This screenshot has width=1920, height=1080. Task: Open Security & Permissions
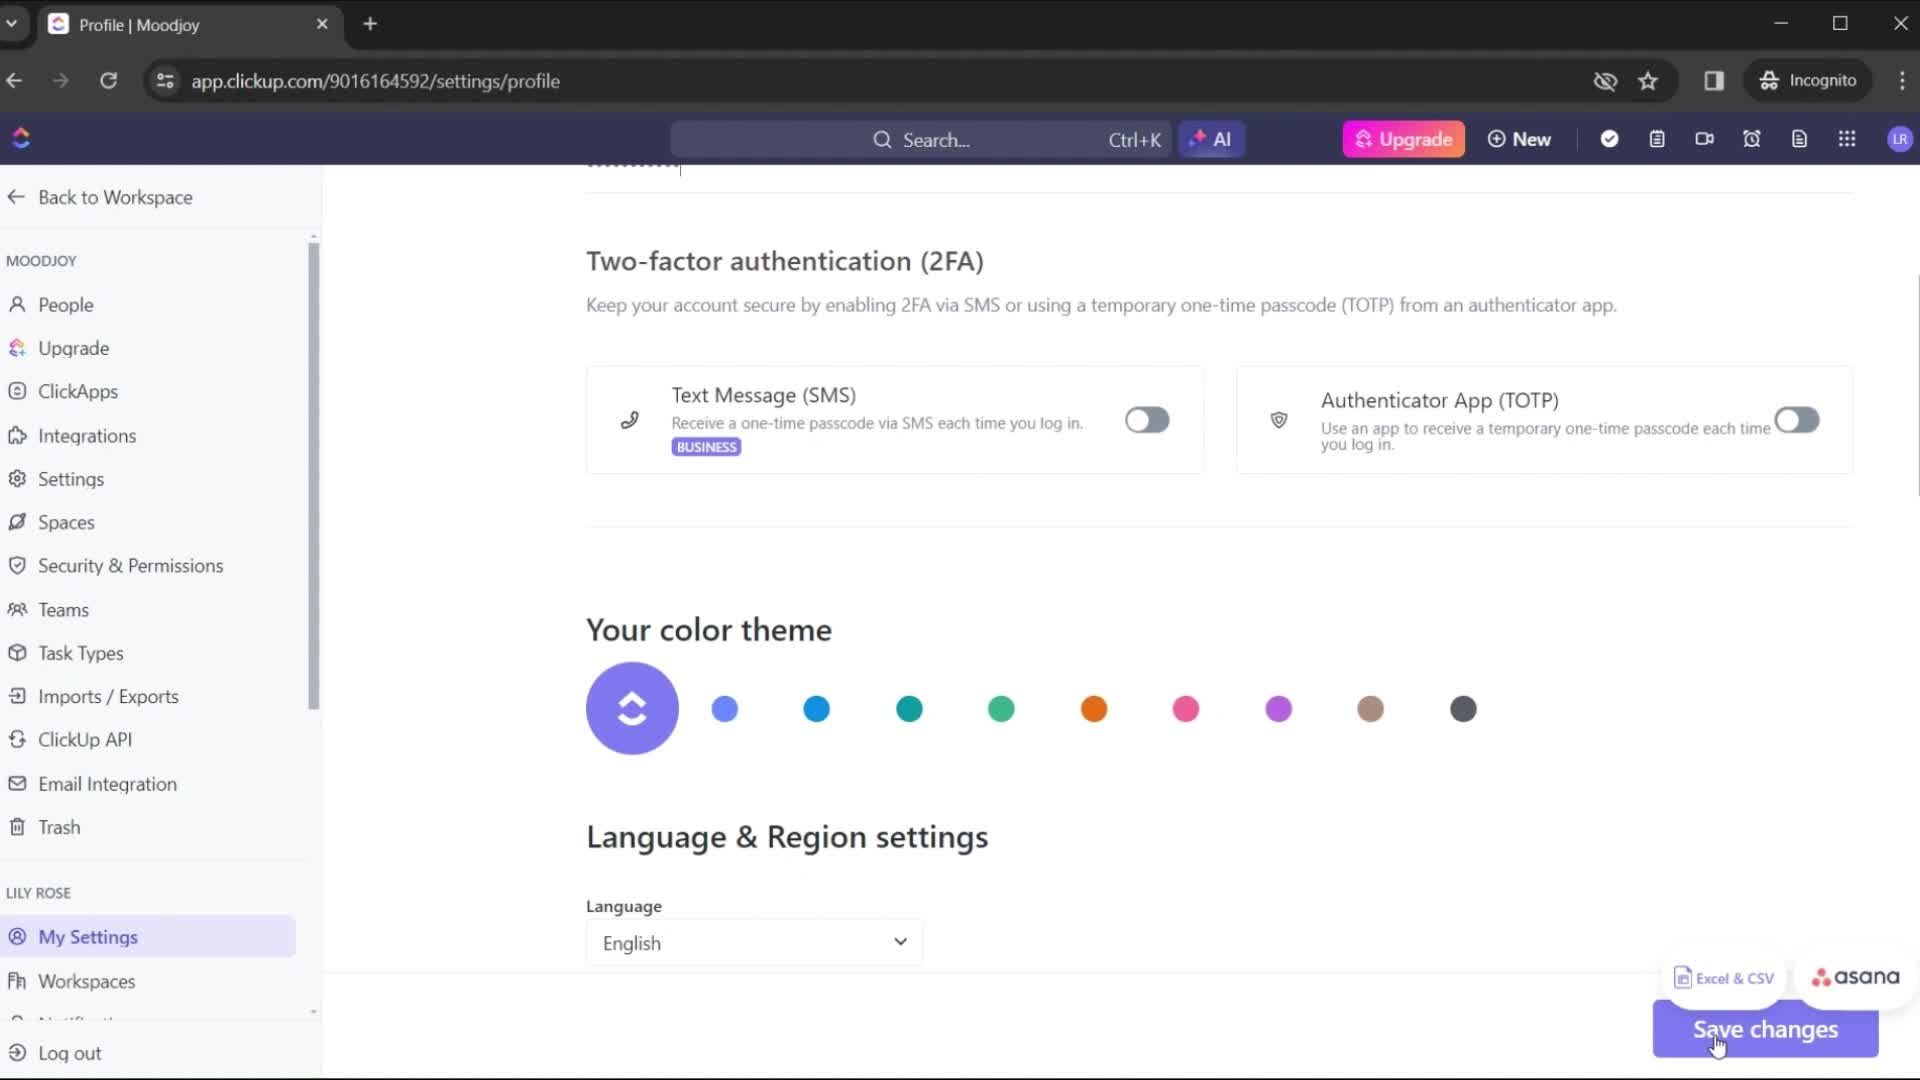tap(130, 566)
